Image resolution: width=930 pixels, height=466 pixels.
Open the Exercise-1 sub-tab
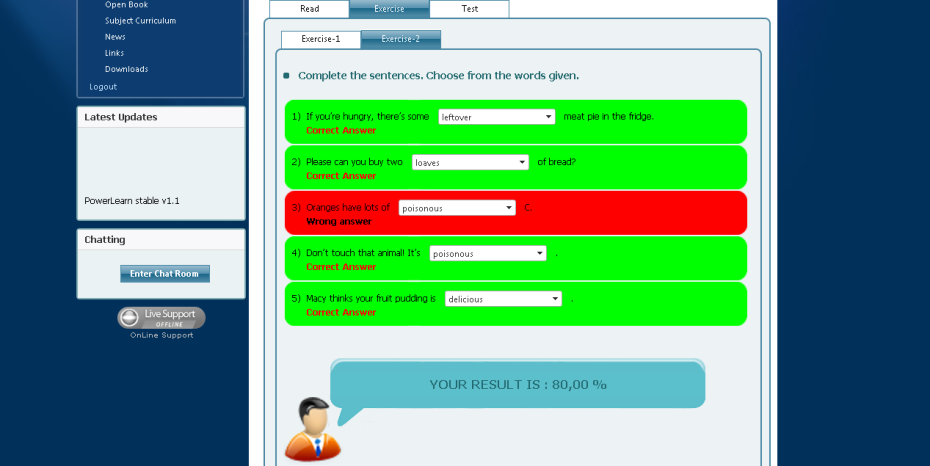(320, 39)
